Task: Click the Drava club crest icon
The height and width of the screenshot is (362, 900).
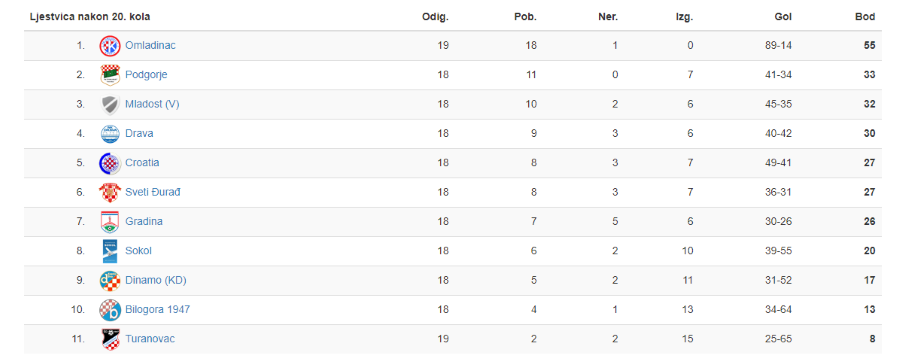Action: click(x=110, y=134)
